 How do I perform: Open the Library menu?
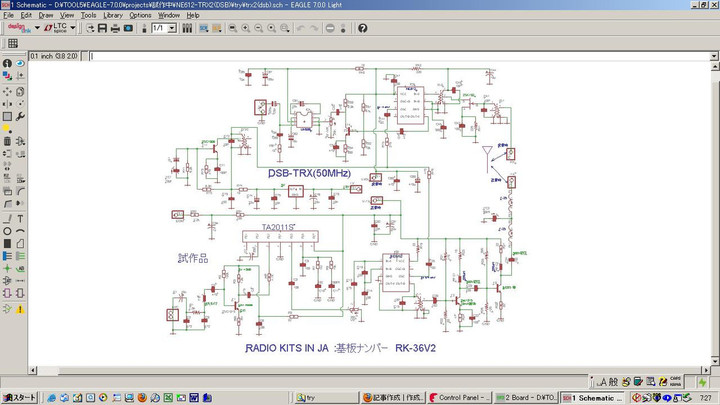pos(113,15)
